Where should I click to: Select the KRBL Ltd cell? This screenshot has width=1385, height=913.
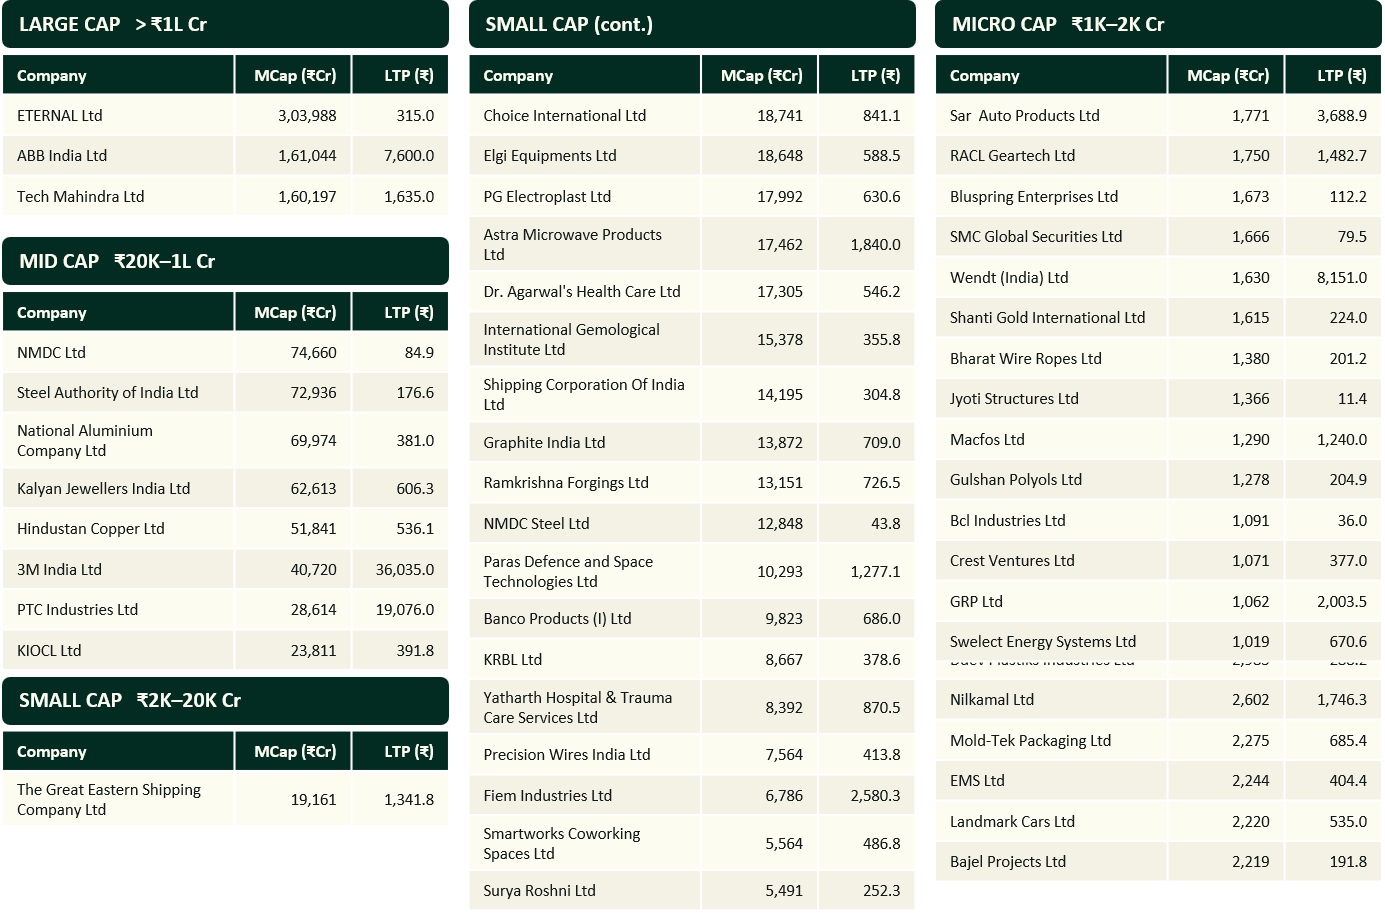pos(584,660)
